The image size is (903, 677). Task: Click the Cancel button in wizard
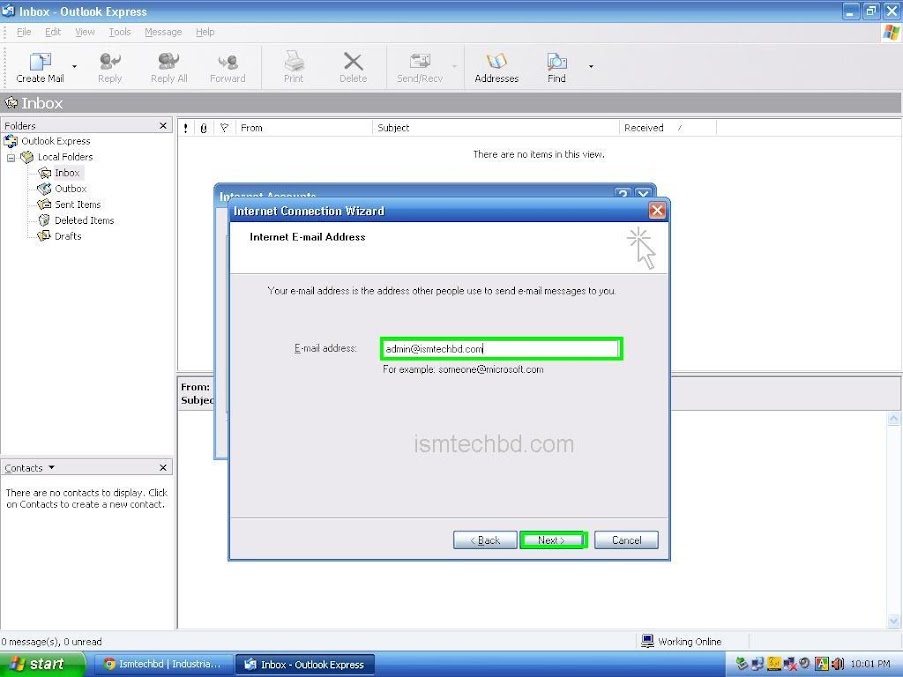click(626, 540)
